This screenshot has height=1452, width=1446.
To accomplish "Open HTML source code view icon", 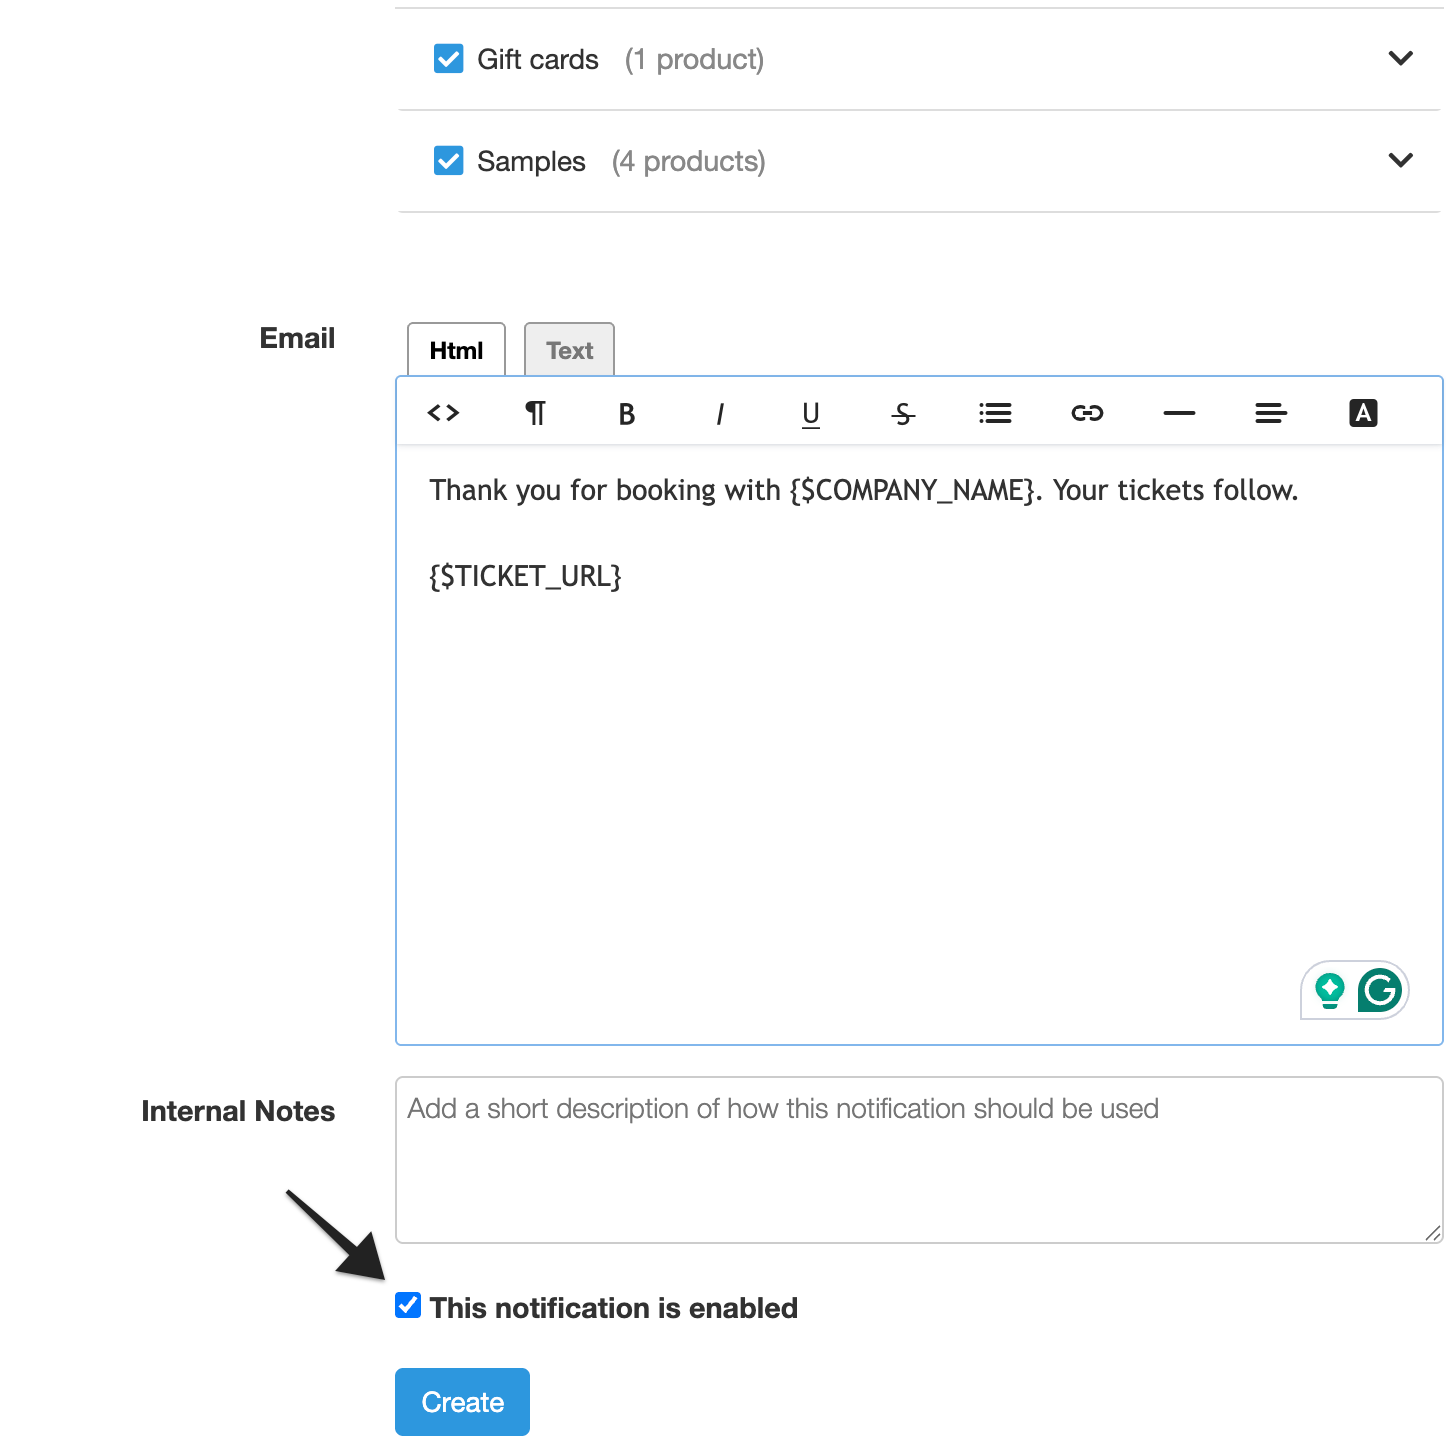I will pos(443,413).
